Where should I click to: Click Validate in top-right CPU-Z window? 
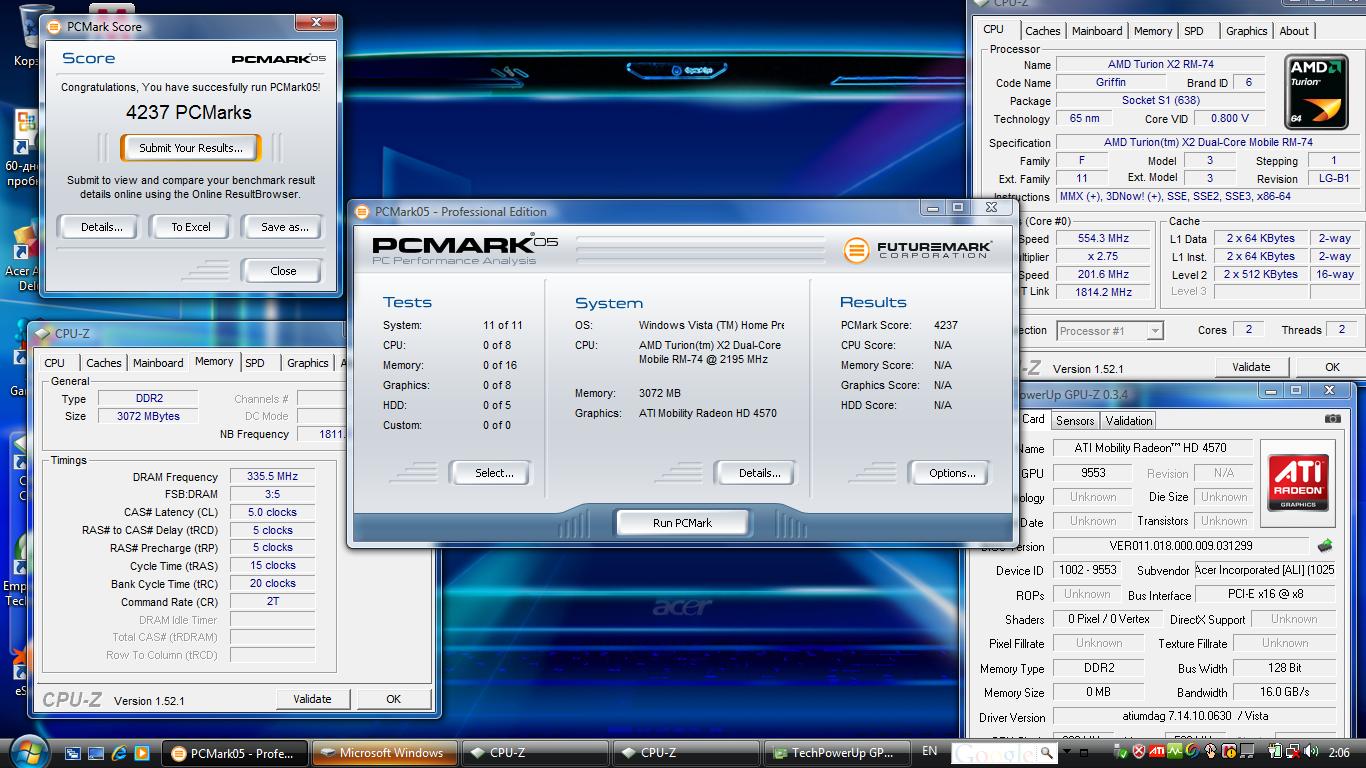[x=1251, y=367]
